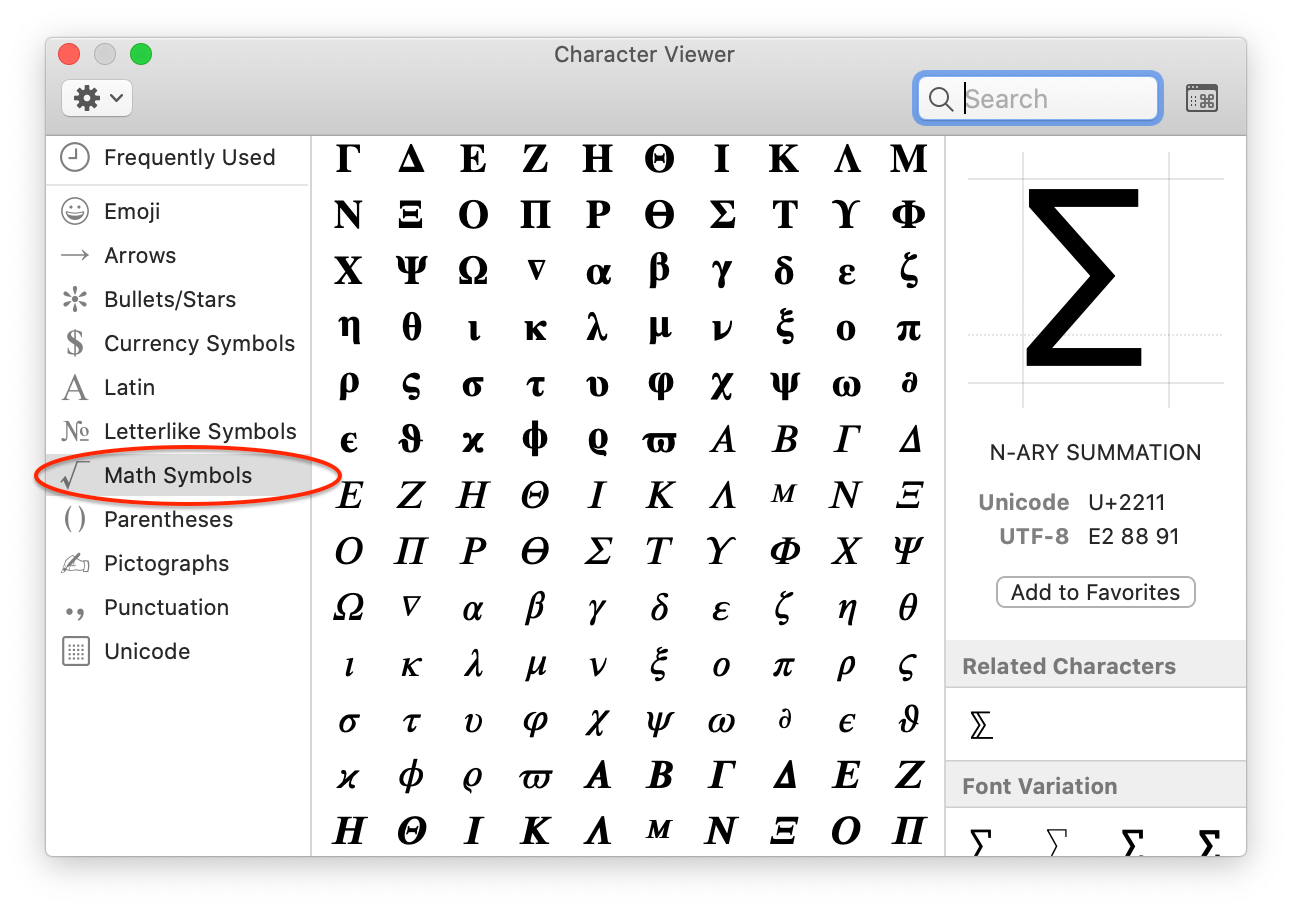1292x910 pixels.
Task: Click the Letterlike Symbols № icon
Action: 72,431
